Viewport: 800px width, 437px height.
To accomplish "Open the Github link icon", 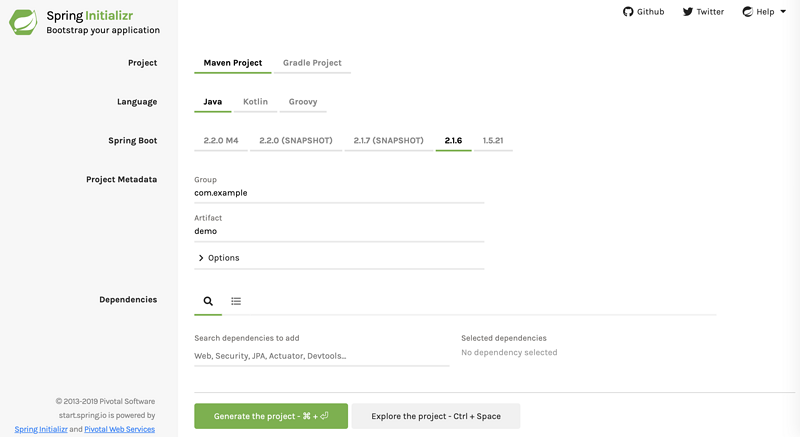I will pyautogui.click(x=628, y=12).
